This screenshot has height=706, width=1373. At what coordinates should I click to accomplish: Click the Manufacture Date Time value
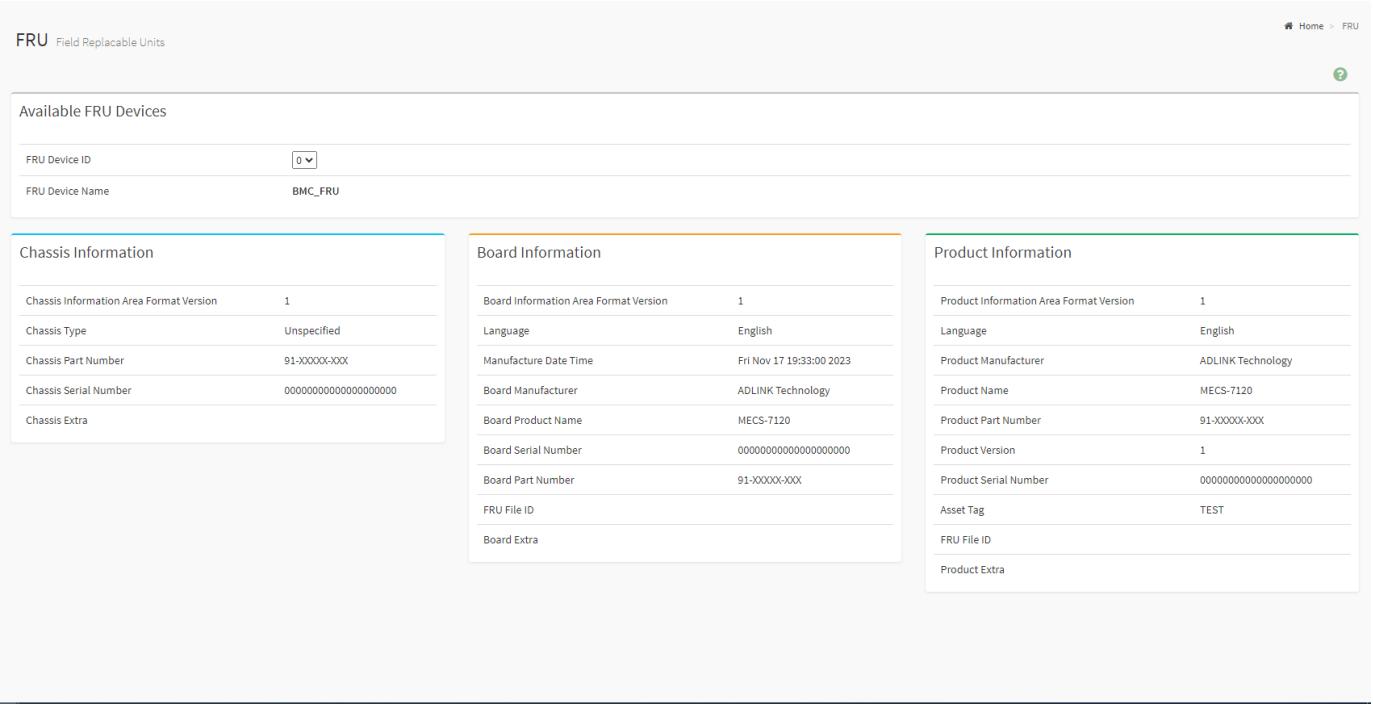[795, 360]
